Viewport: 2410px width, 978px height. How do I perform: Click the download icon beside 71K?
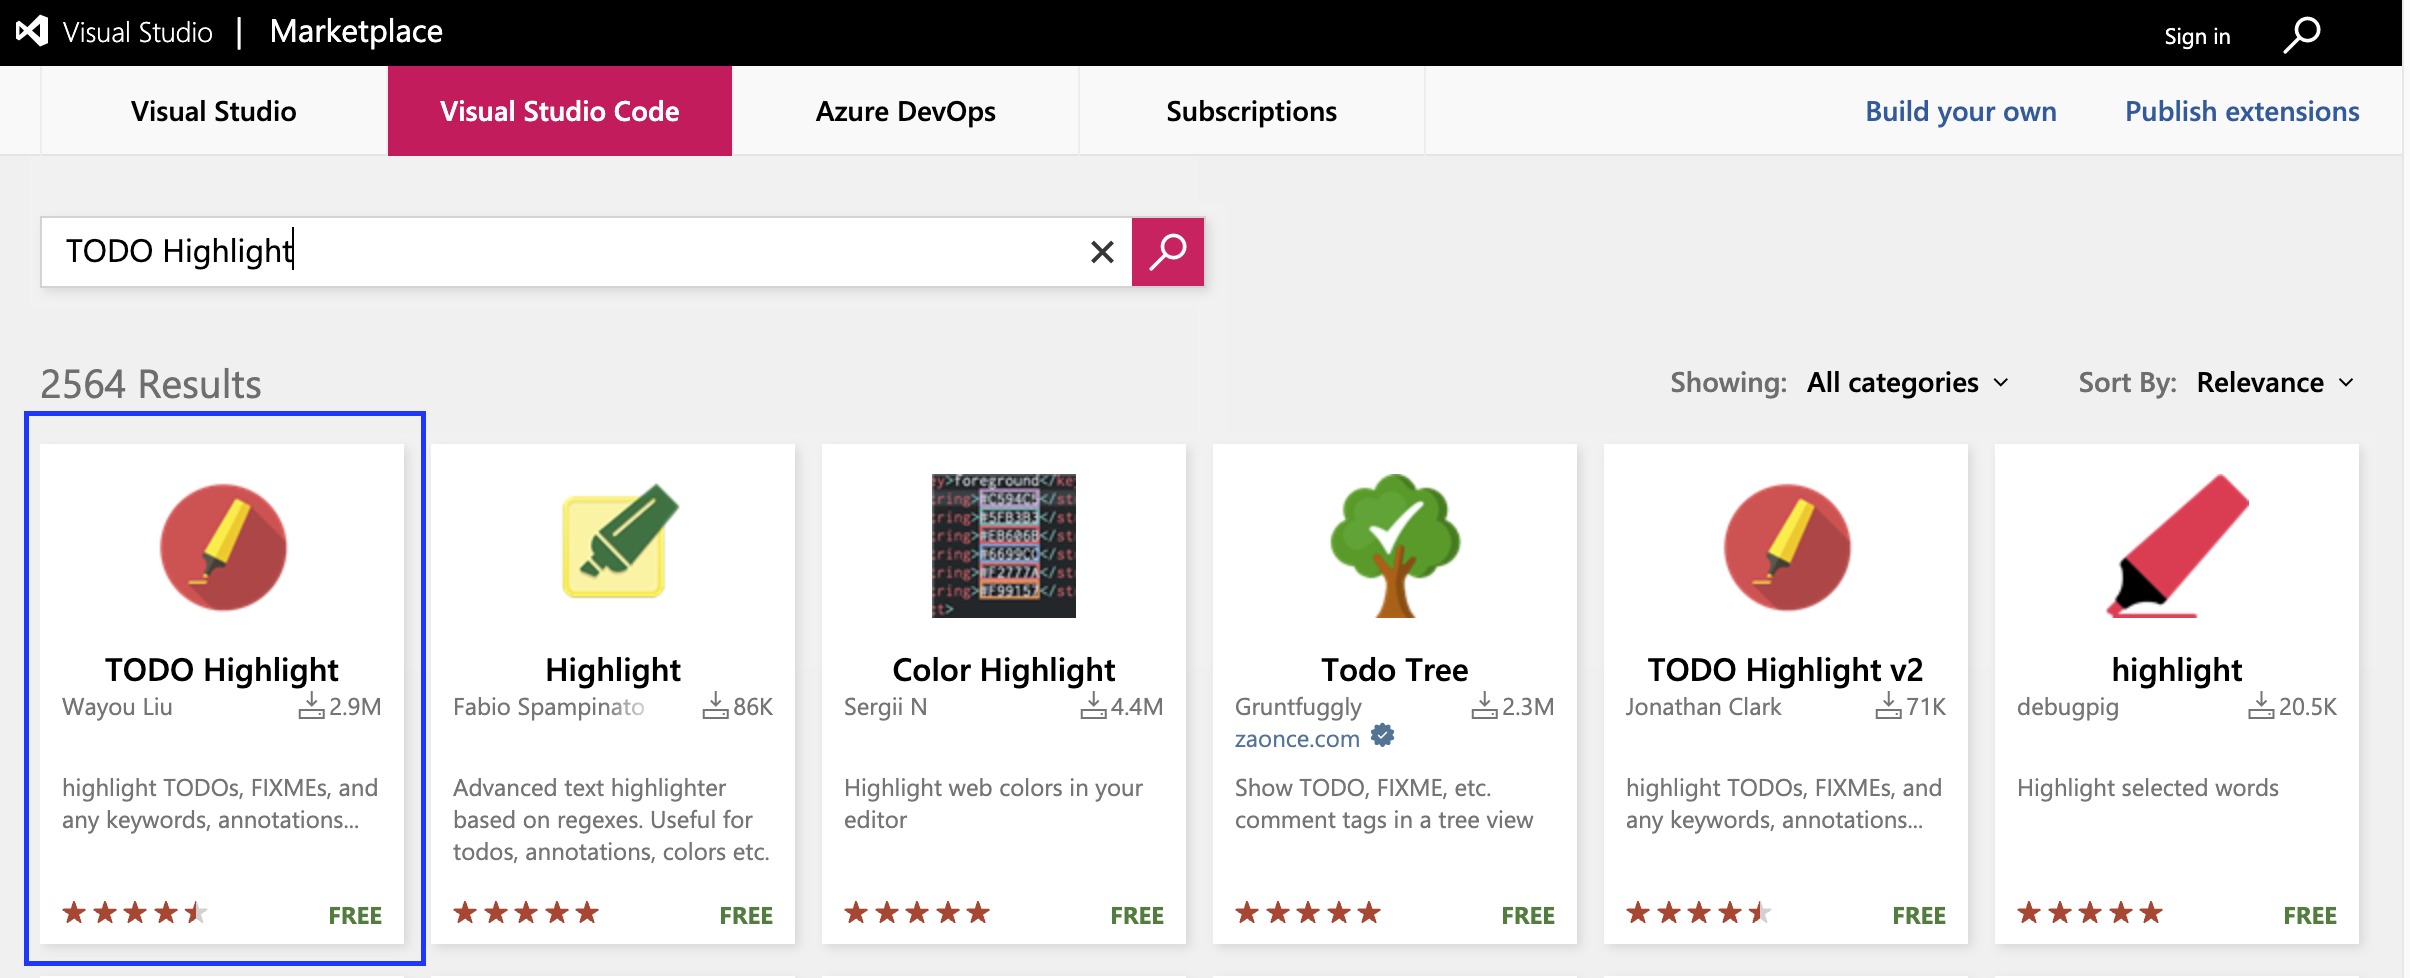click(1888, 706)
